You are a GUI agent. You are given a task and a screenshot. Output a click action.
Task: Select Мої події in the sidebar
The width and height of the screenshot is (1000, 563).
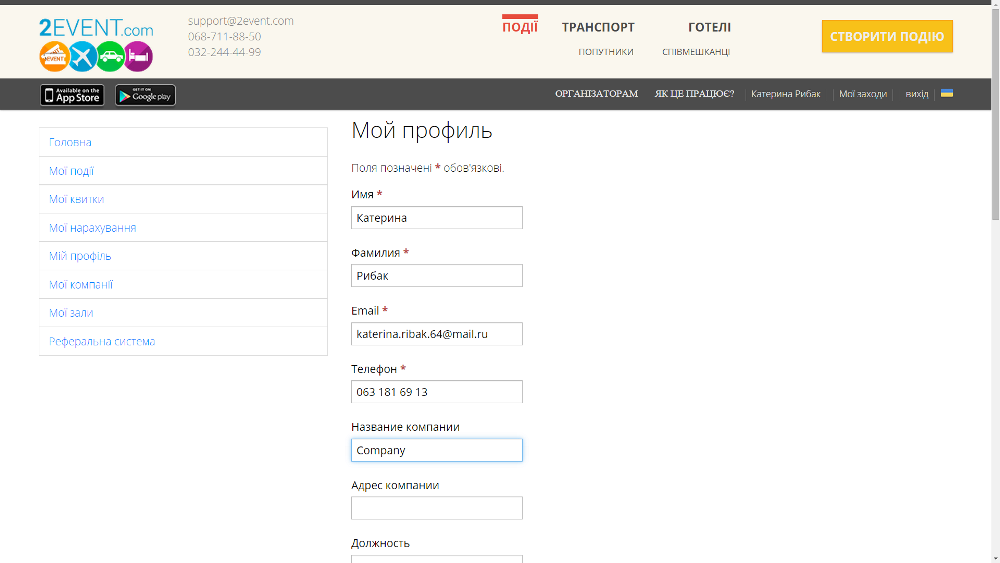pyautogui.click(x=72, y=171)
